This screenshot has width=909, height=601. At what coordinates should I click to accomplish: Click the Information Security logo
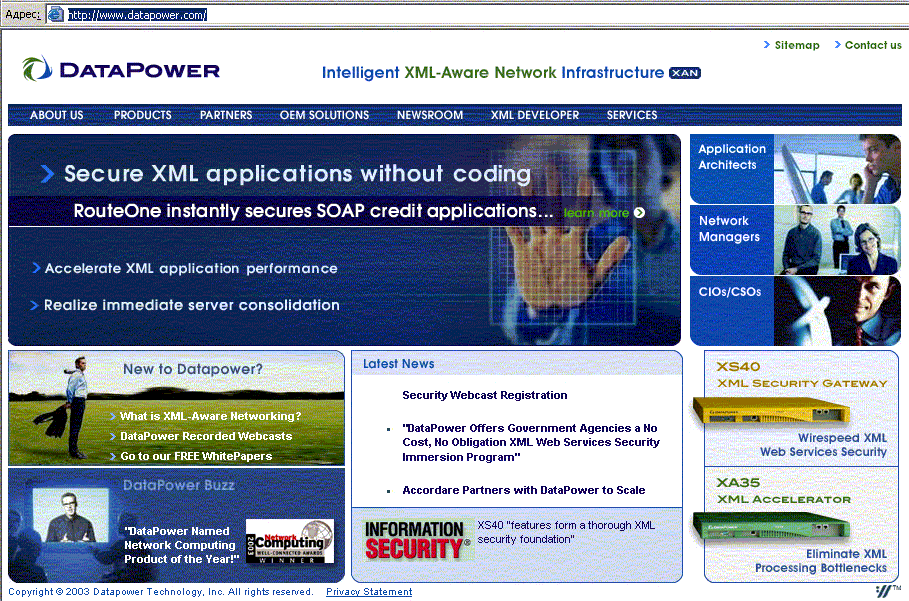[x=416, y=540]
